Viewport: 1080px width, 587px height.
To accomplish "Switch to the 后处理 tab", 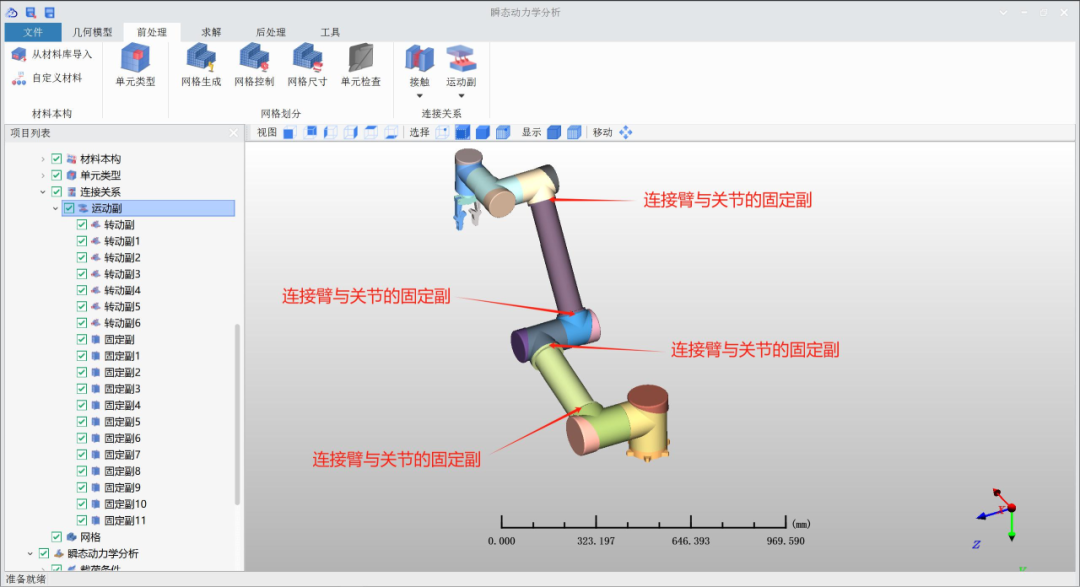I will click(271, 32).
